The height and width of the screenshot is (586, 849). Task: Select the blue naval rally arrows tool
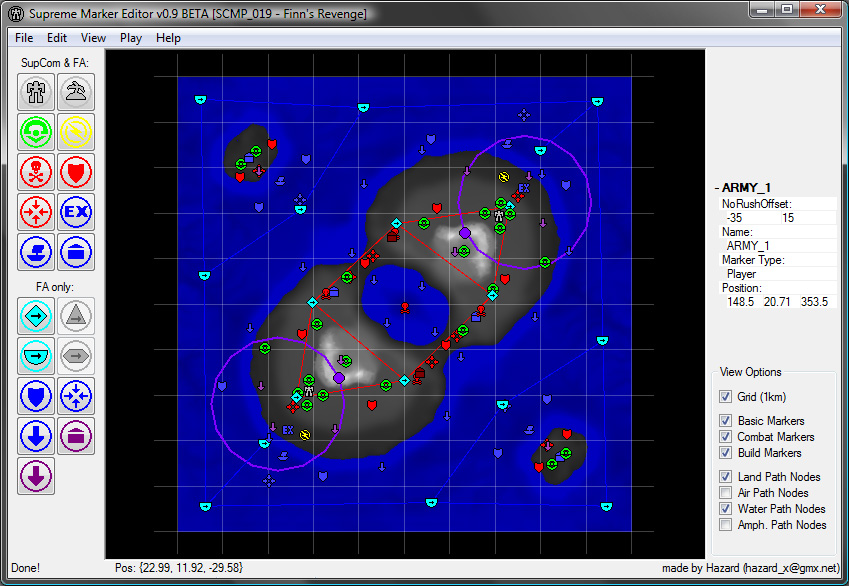click(76, 396)
